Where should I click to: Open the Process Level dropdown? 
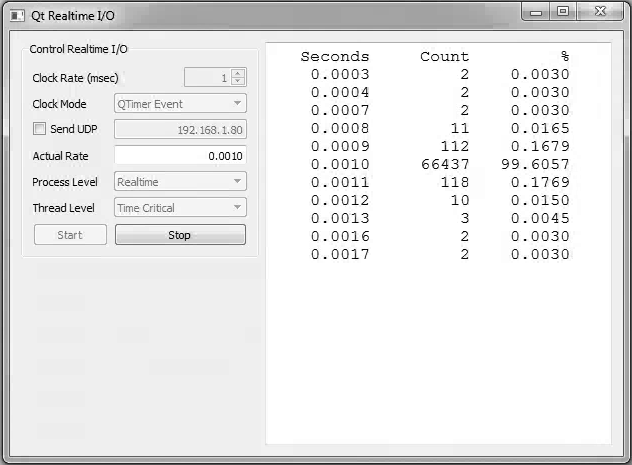[x=180, y=182]
